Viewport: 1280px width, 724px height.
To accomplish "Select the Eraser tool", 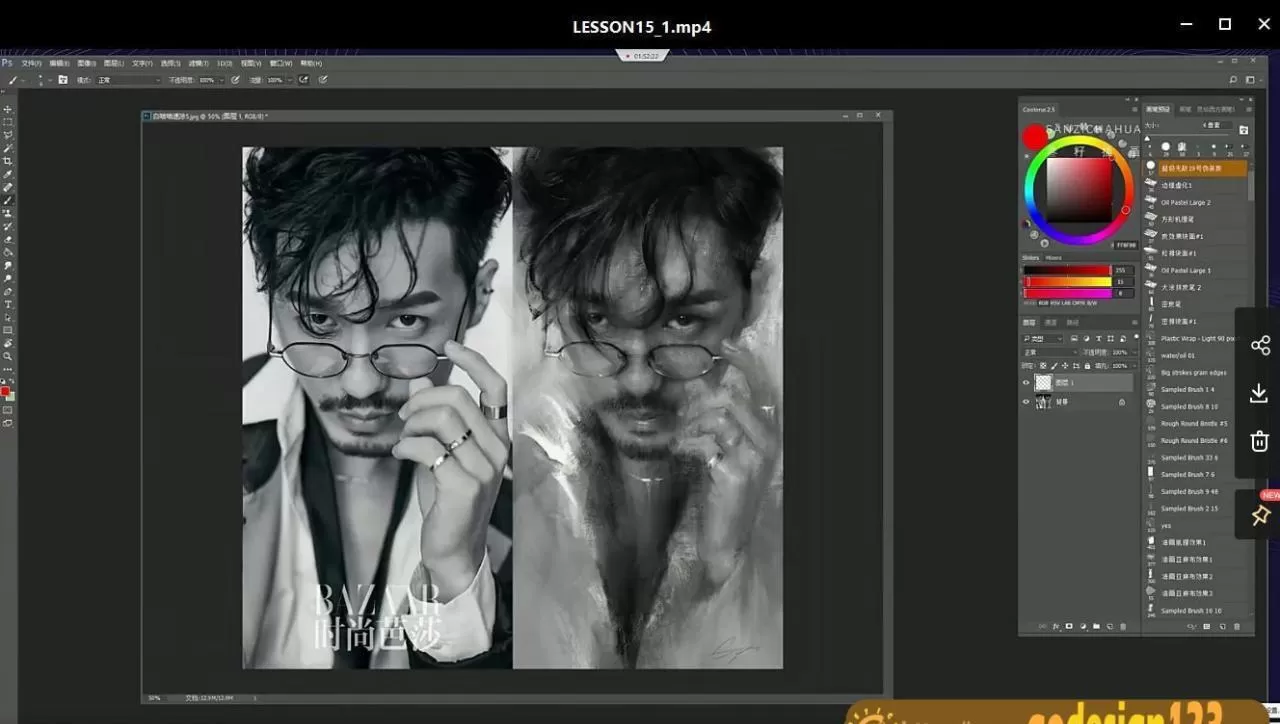I will click(8, 239).
